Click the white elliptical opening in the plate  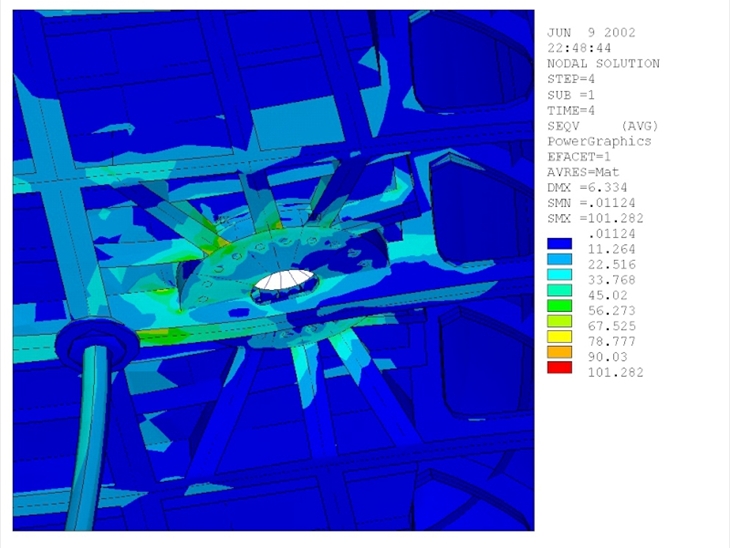[284, 280]
